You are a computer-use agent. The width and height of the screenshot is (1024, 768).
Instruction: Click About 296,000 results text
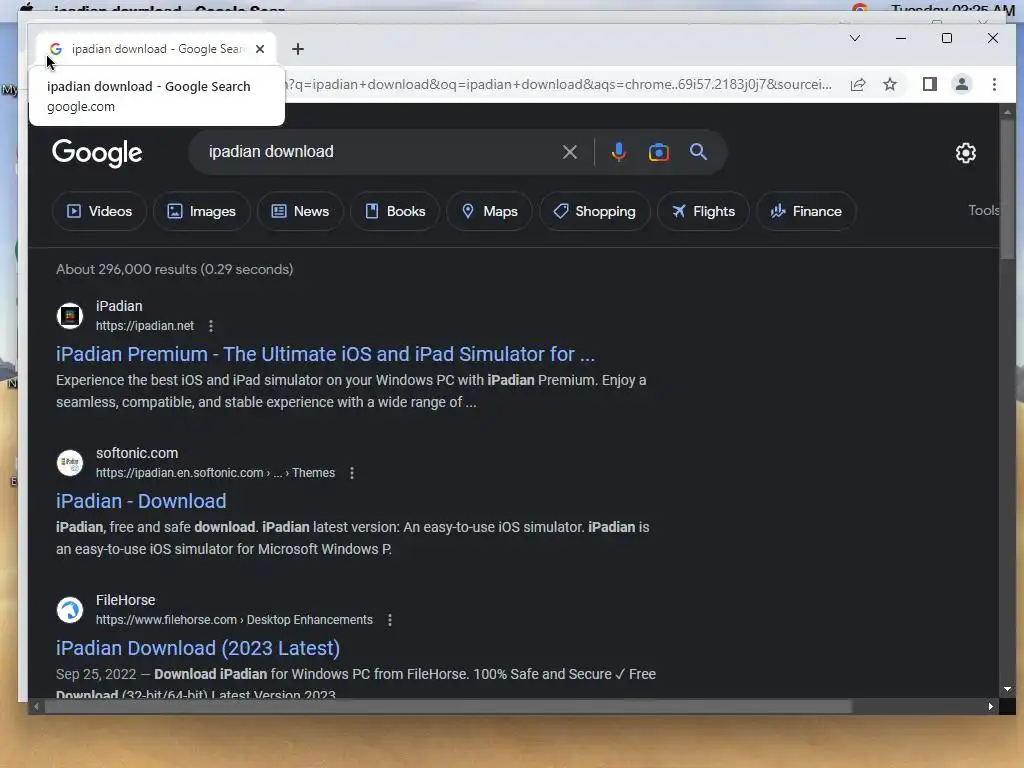pyautogui.click(x=174, y=269)
